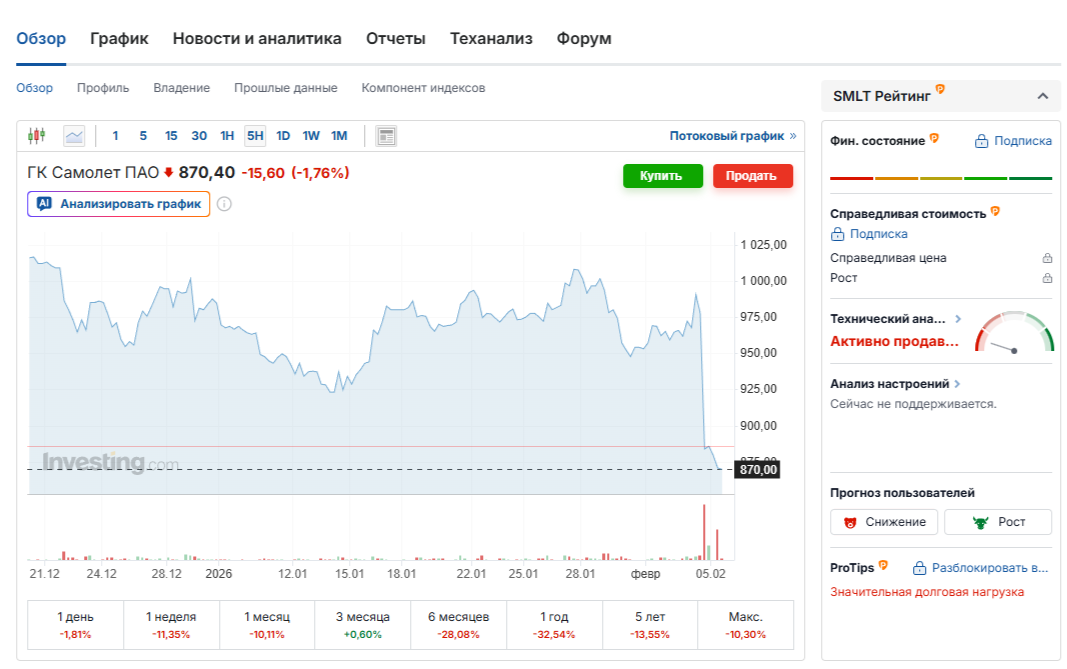Select the 1H interval
Image resolution: width=1067 pixels, height=669 pixels.
[x=227, y=135]
